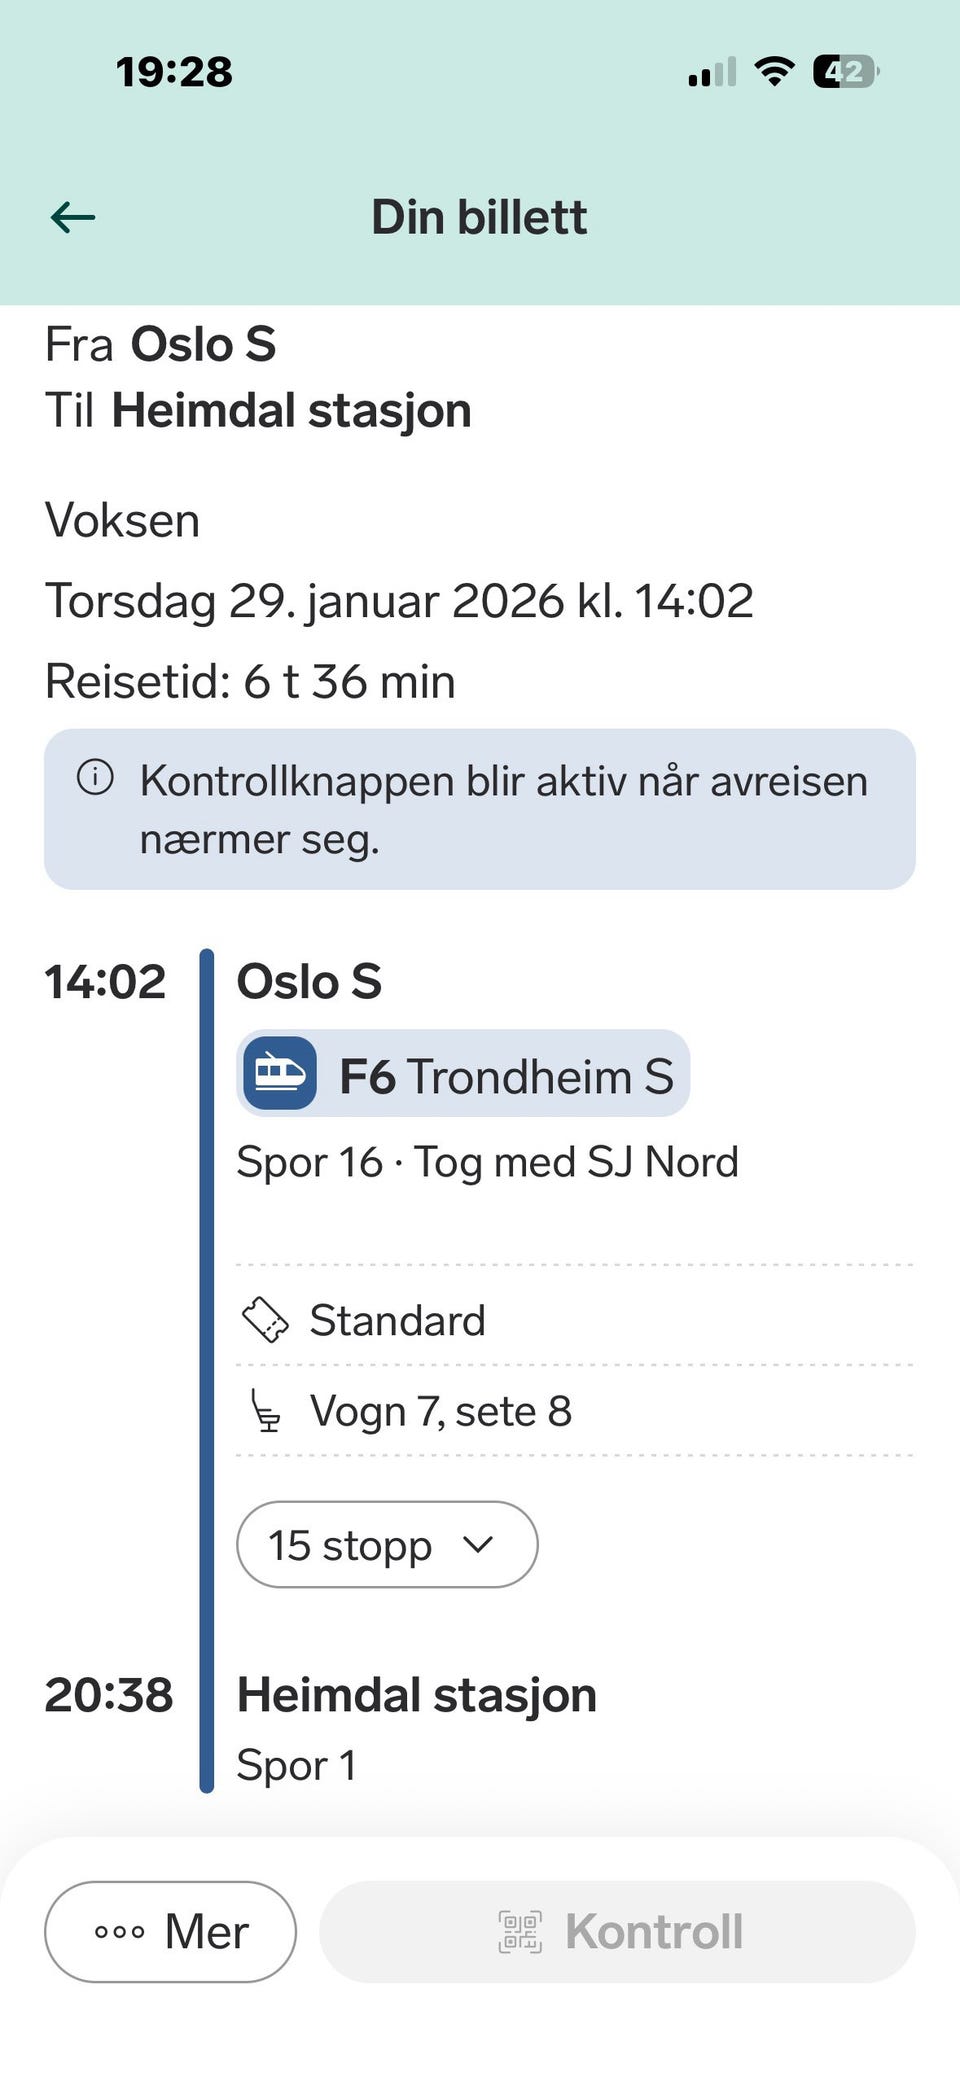960x2081 pixels.
Task: Tap the Oslo S departure stop
Action: pos(309,981)
